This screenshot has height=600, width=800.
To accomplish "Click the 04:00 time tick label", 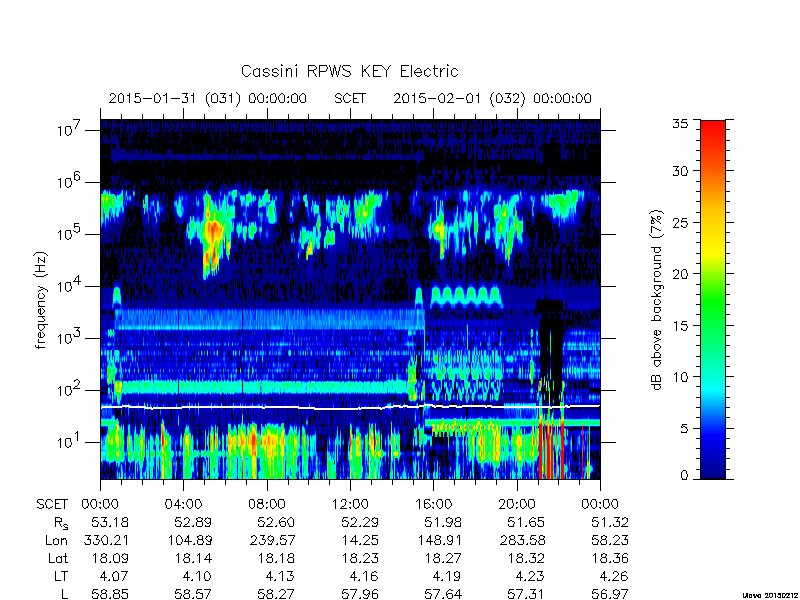I will click(x=184, y=505).
